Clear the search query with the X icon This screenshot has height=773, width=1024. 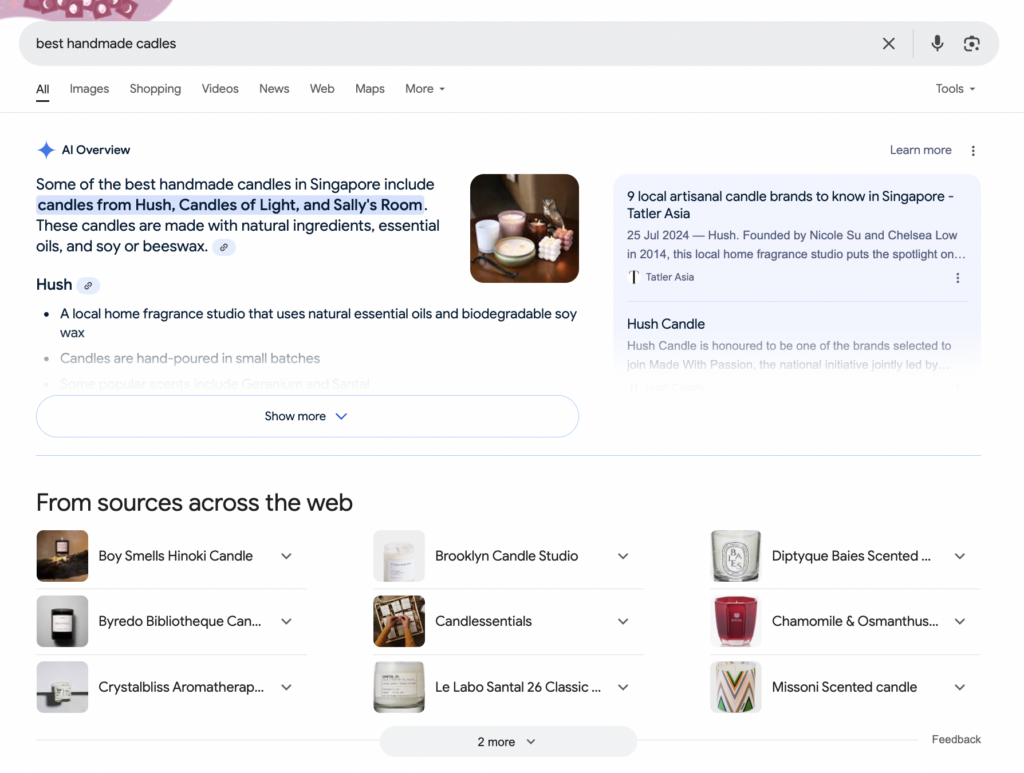pyautogui.click(x=888, y=44)
